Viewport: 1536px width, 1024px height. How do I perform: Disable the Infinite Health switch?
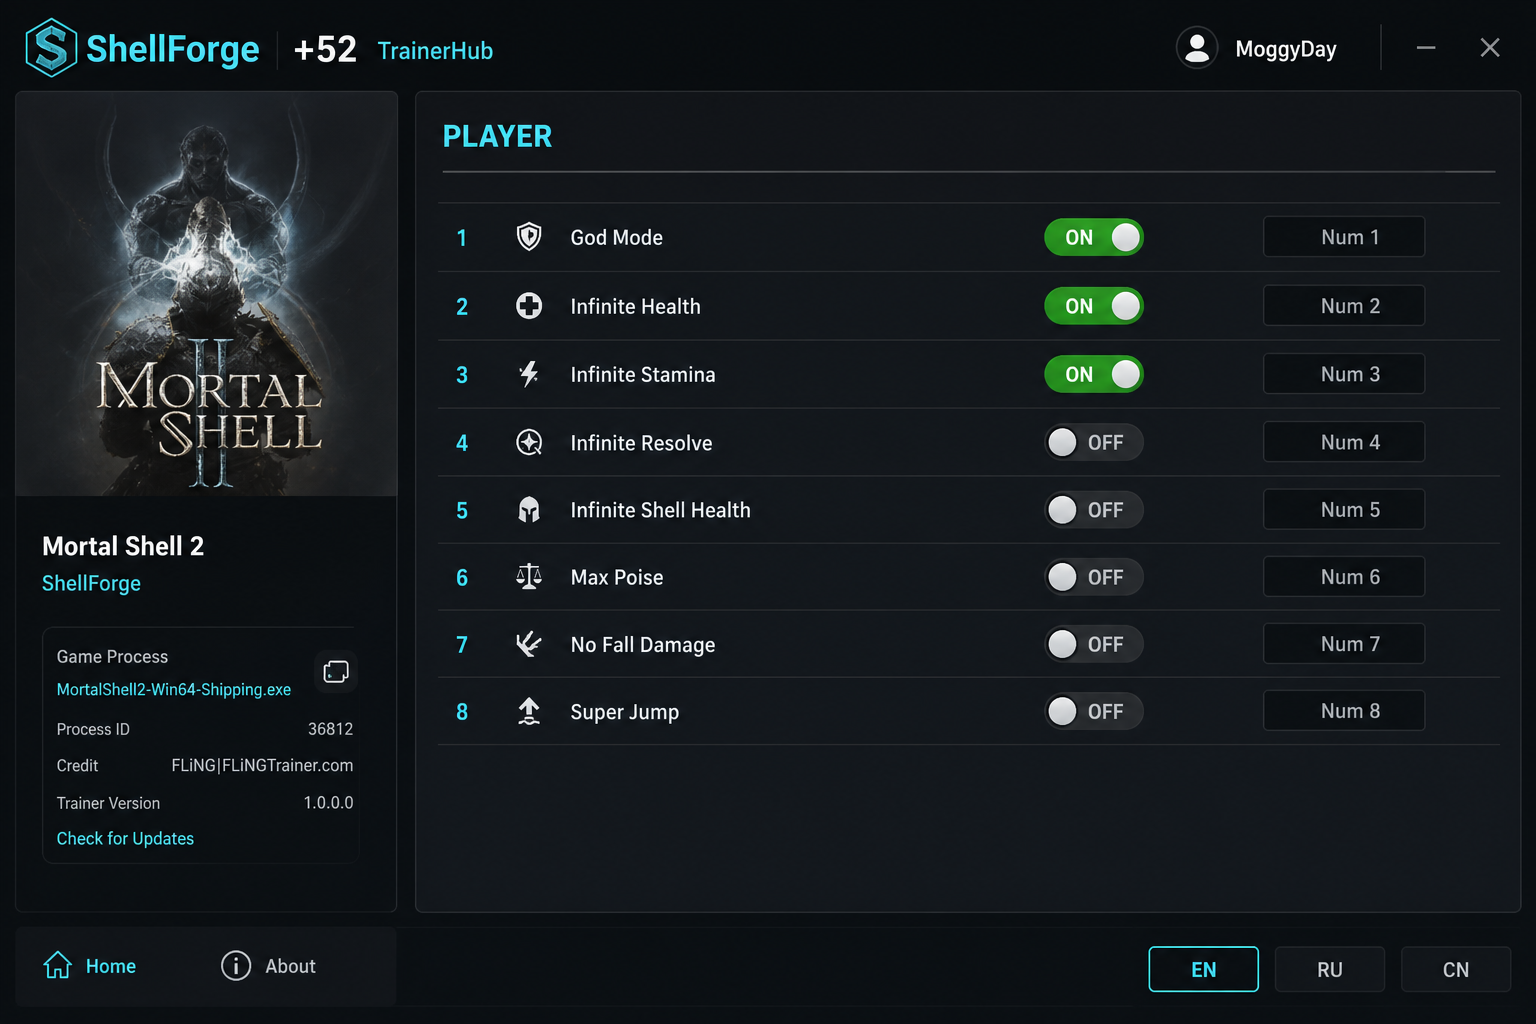pyautogui.click(x=1094, y=306)
